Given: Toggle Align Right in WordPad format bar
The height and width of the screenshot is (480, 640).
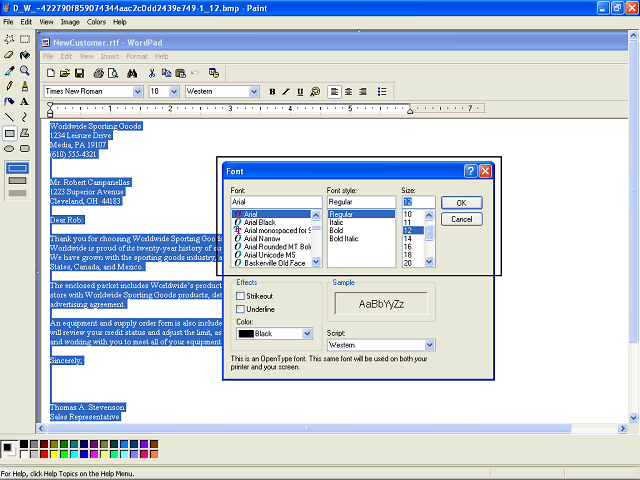Looking at the screenshot, I should click(x=362, y=91).
